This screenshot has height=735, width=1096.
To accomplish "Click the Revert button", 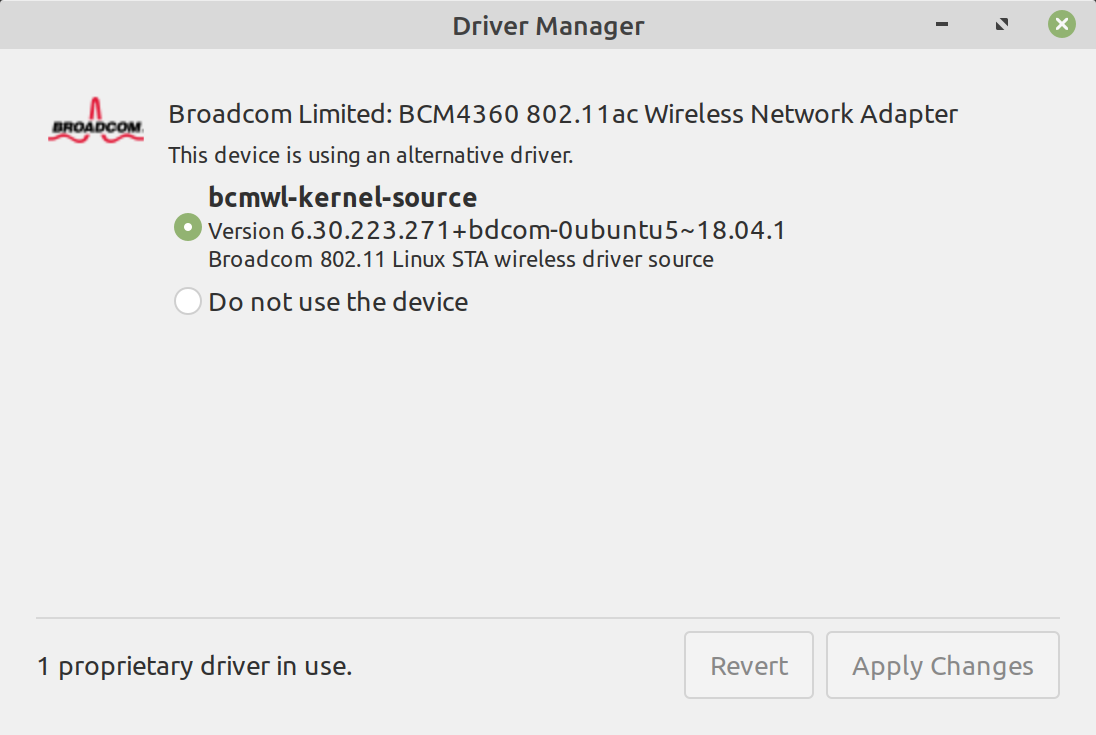I will (749, 665).
